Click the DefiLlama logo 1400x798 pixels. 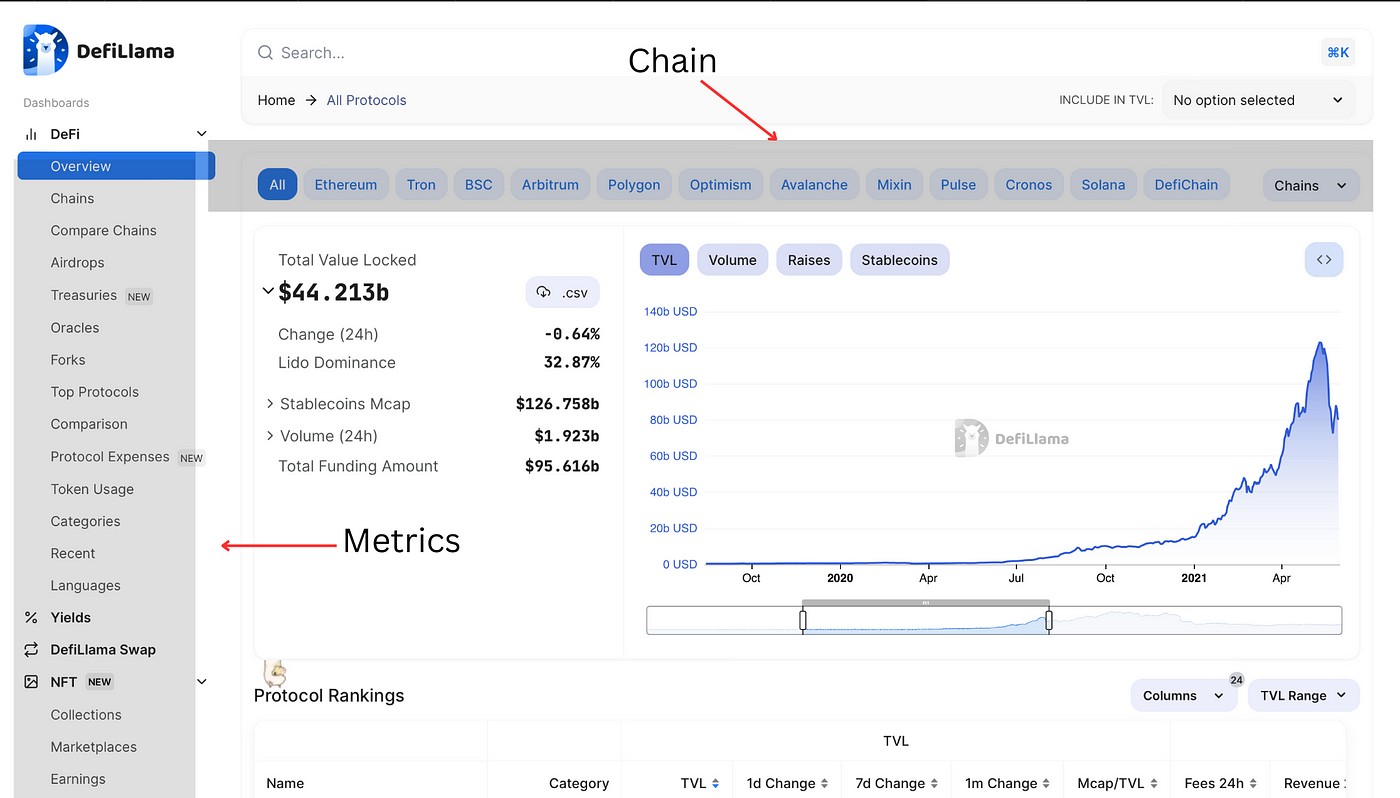click(x=98, y=51)
